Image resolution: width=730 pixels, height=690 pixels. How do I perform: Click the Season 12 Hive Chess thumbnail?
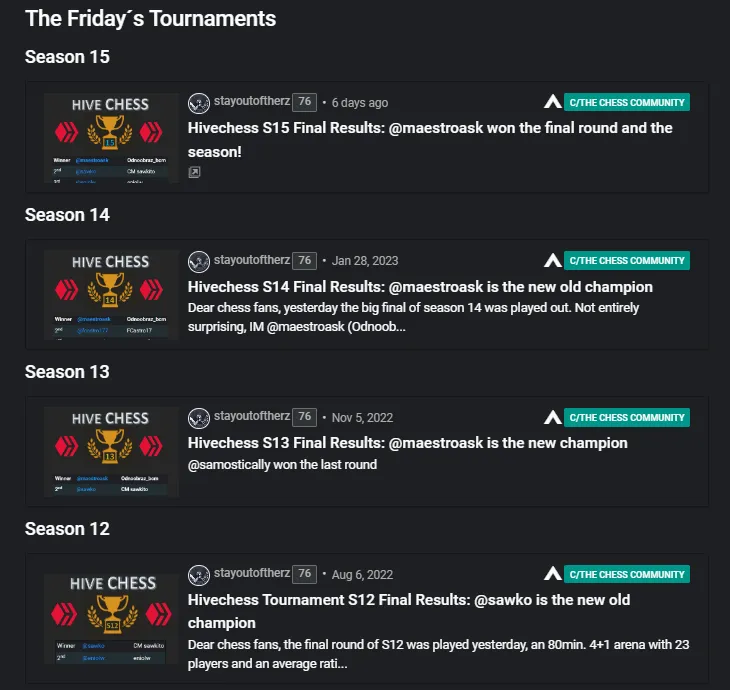coord(111,617)
